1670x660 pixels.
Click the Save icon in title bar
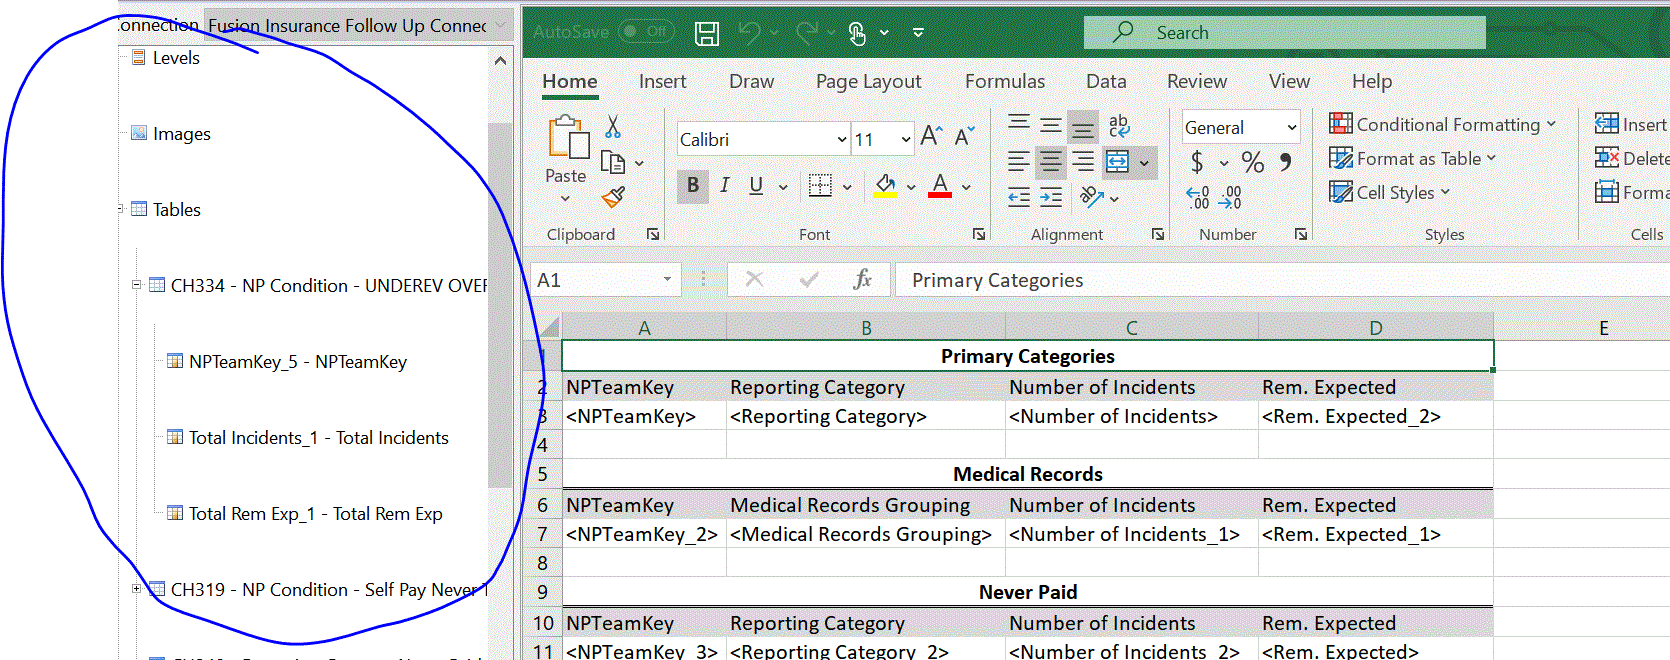(x=707, y=33)
